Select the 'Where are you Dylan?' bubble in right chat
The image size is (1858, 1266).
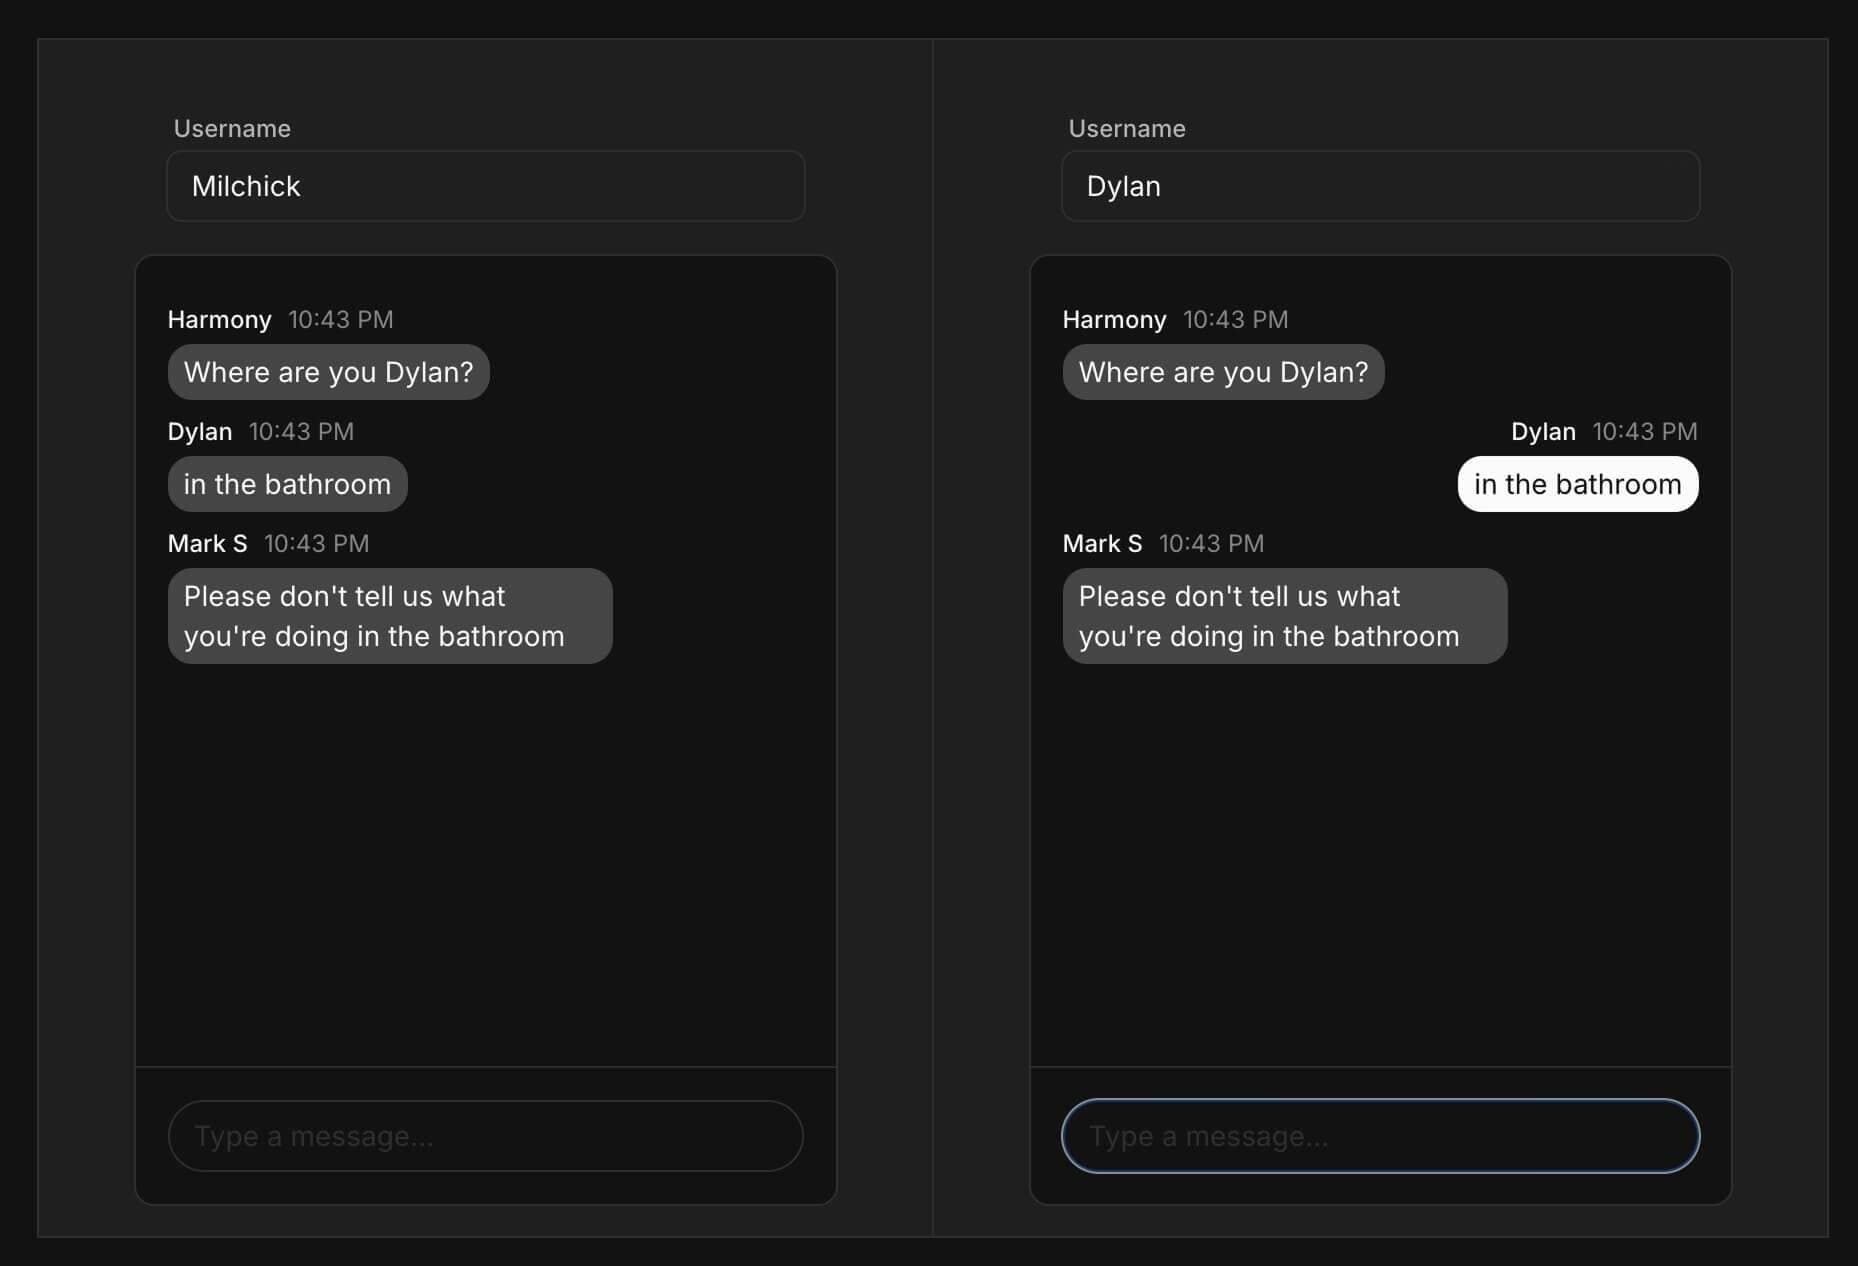1222,371
